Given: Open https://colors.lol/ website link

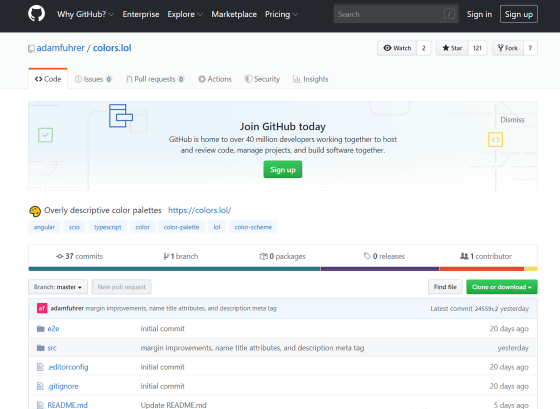Looking at the screenshot, I should point(199,210).
